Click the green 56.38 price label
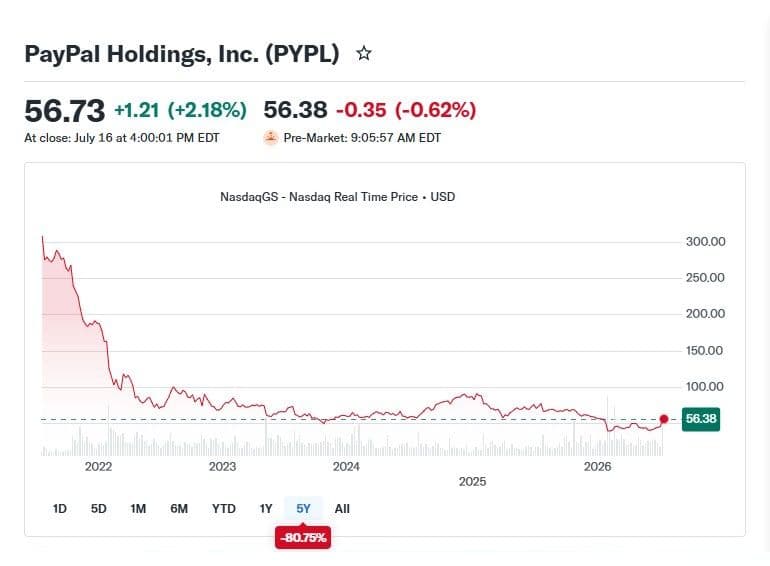770x566 pixels. (x=701, y=419)
